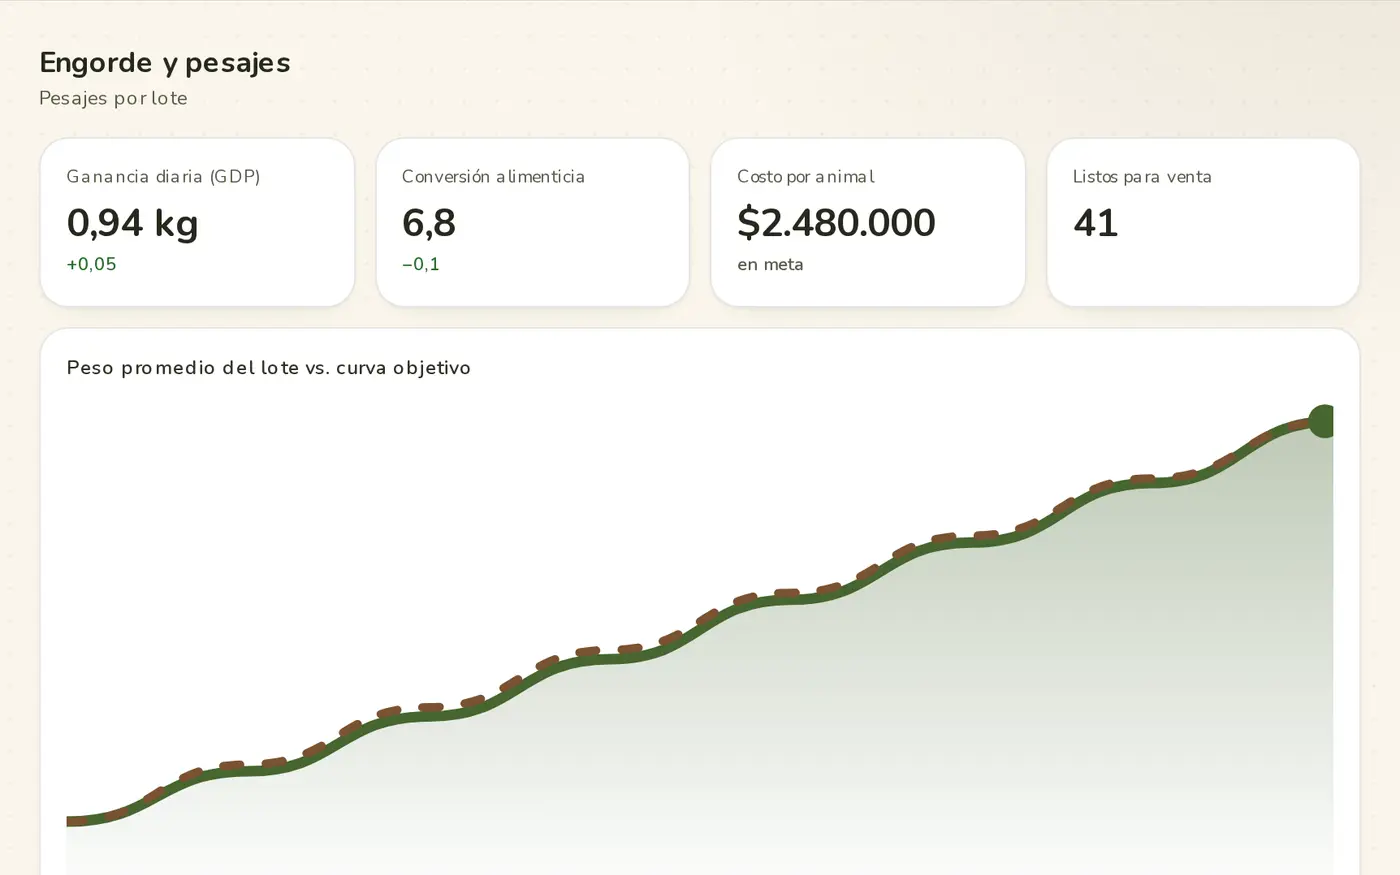Click the 'Engorde y pesajes' page heading
This screenshot has width=1400, height=875.
click(165, 62)
